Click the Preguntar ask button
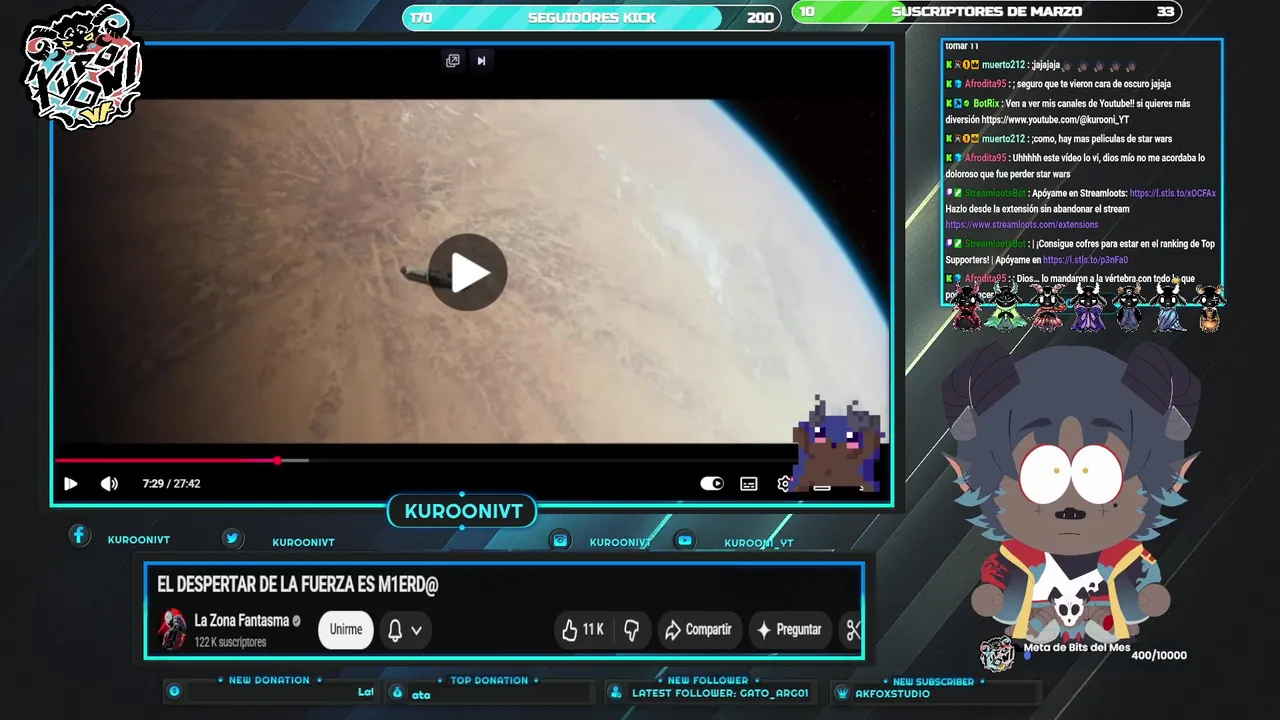Image resolution: width=1280 pixels, height=720 pixels. pyautogui.click(x=789, y=630)
